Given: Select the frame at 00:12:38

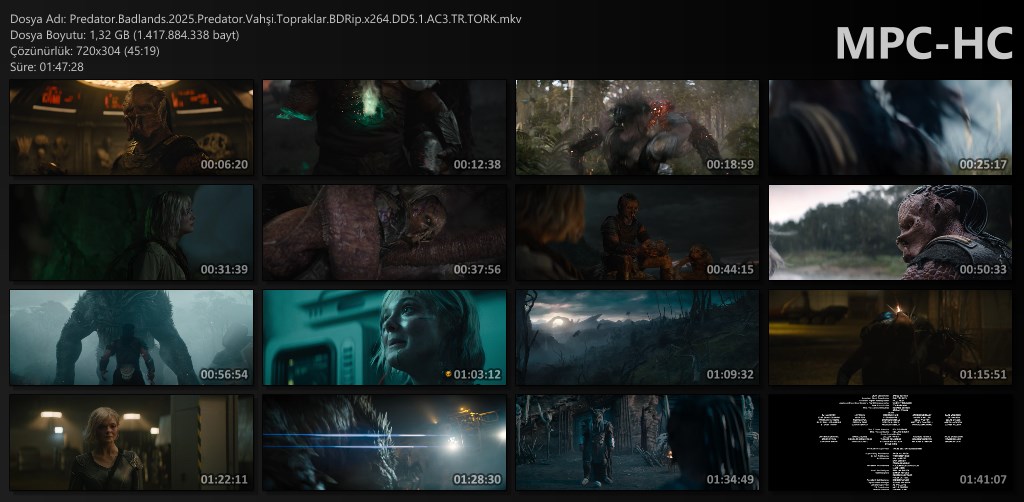Looking at the screenshot, I should (384, 127).
